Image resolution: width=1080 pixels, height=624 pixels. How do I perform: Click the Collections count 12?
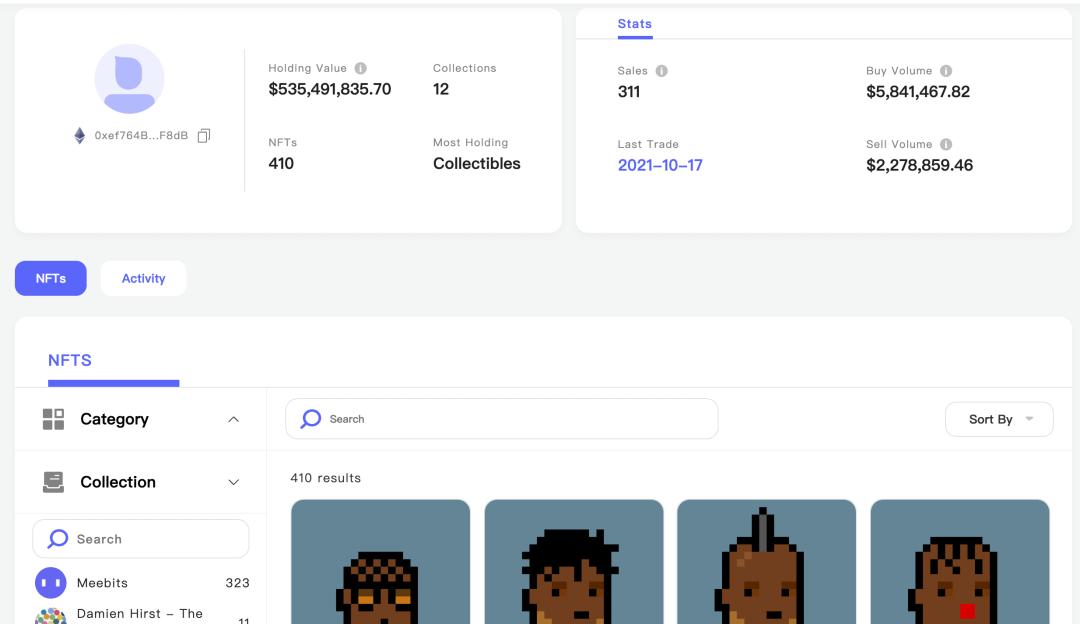click(x=441, y=90)
